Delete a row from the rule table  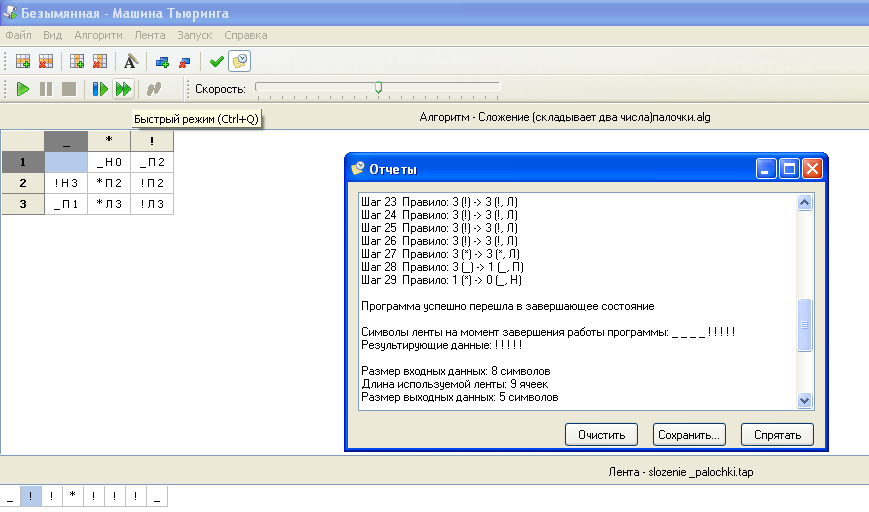(46, 62)
